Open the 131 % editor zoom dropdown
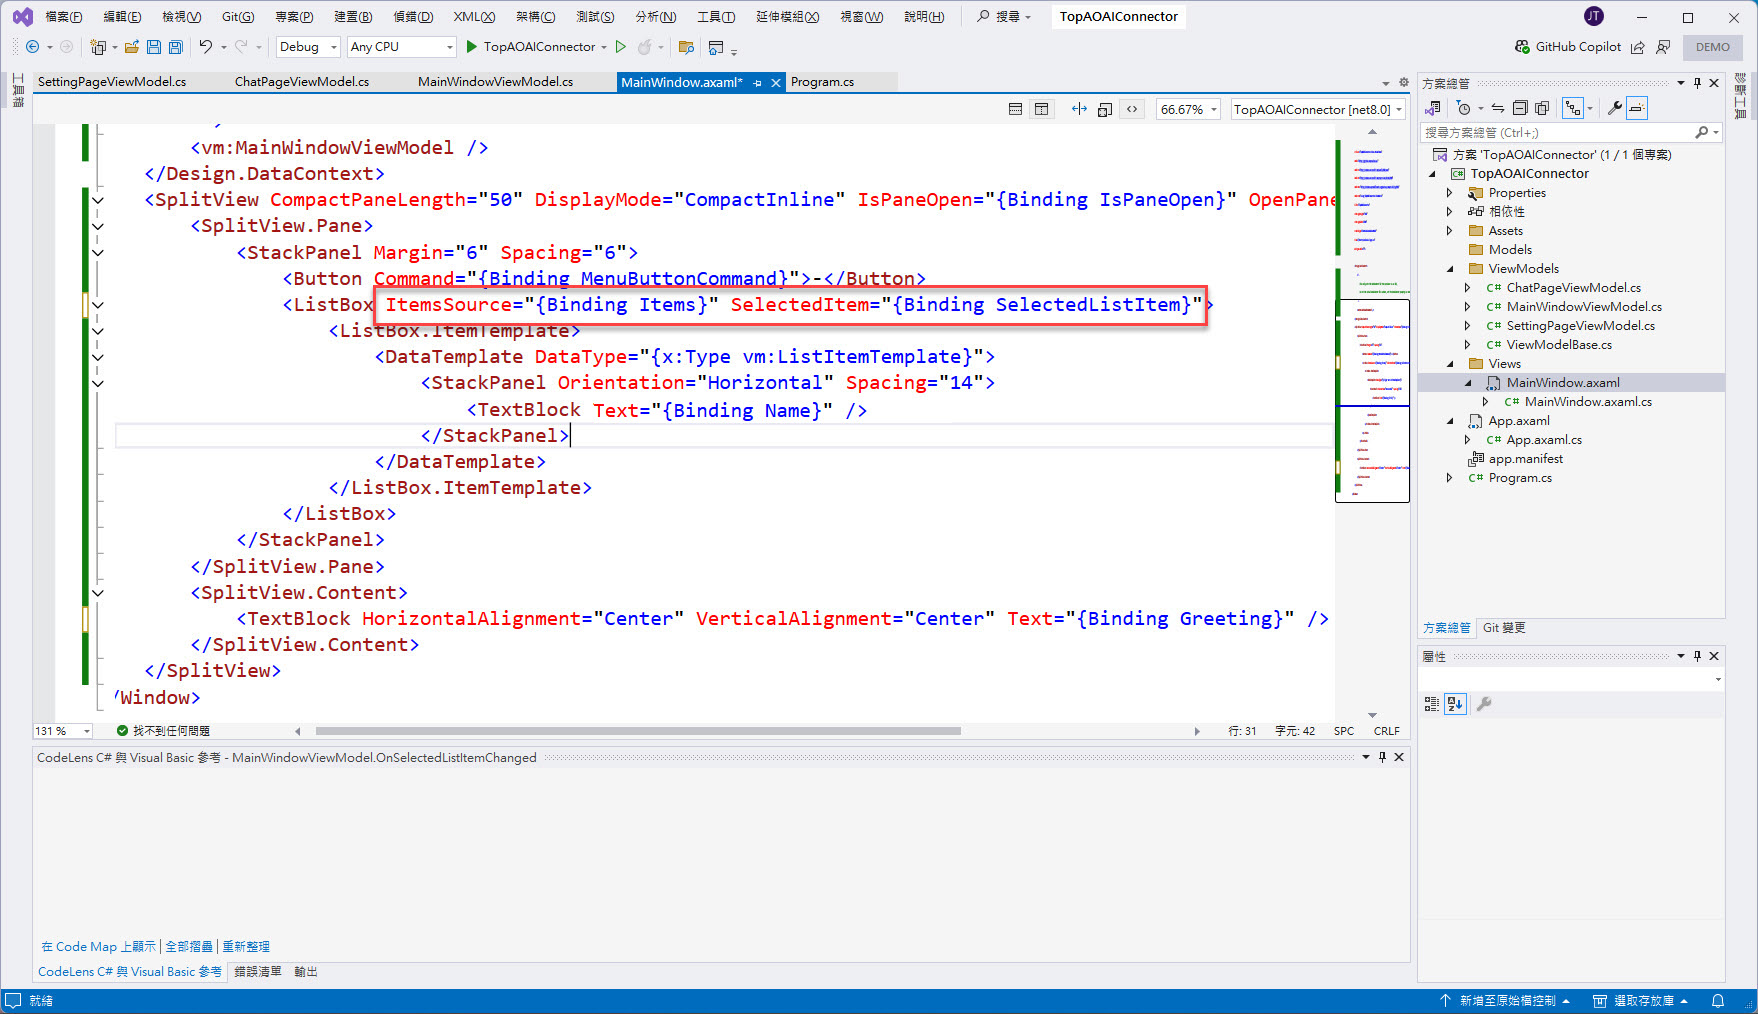Image resolution: width=1758 pixels, height=1014 pixels. coord(63,731)
